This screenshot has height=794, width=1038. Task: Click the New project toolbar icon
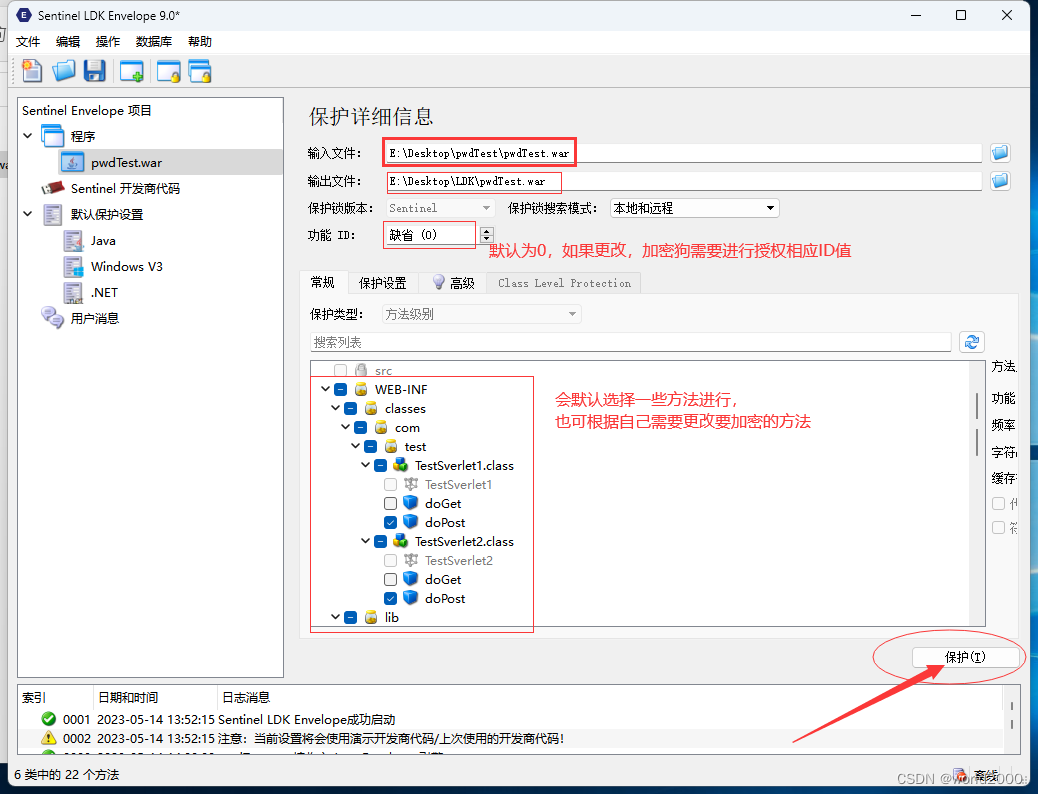click(x=32, y=71)
